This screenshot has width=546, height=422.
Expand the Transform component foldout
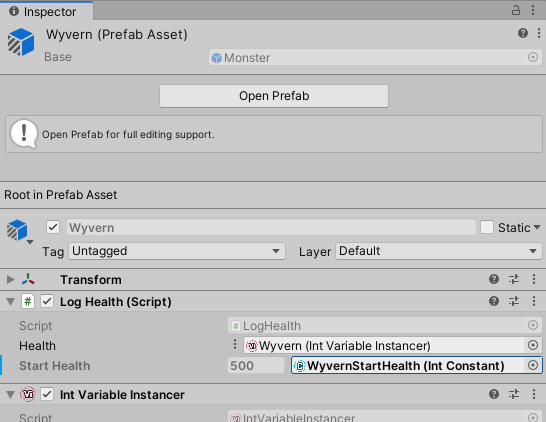click(10, 279)
